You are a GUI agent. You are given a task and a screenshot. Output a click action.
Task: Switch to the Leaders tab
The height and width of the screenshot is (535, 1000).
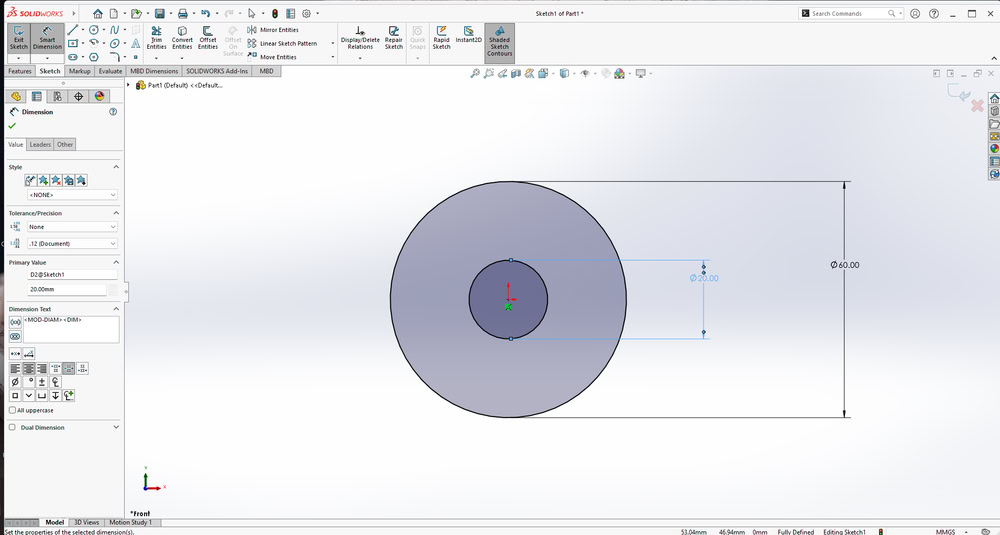(x=40, y=144)
